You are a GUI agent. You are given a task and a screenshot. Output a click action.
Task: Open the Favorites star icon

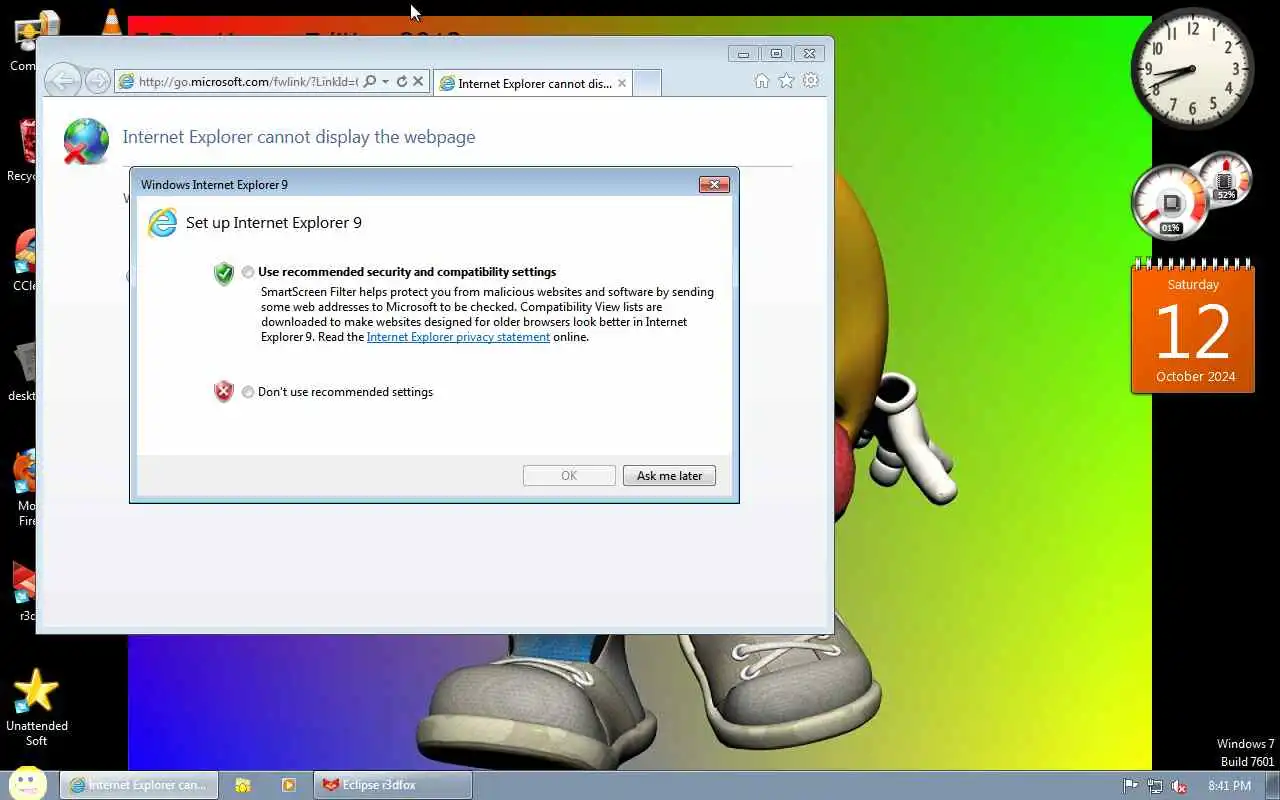(x=786, y=81)
